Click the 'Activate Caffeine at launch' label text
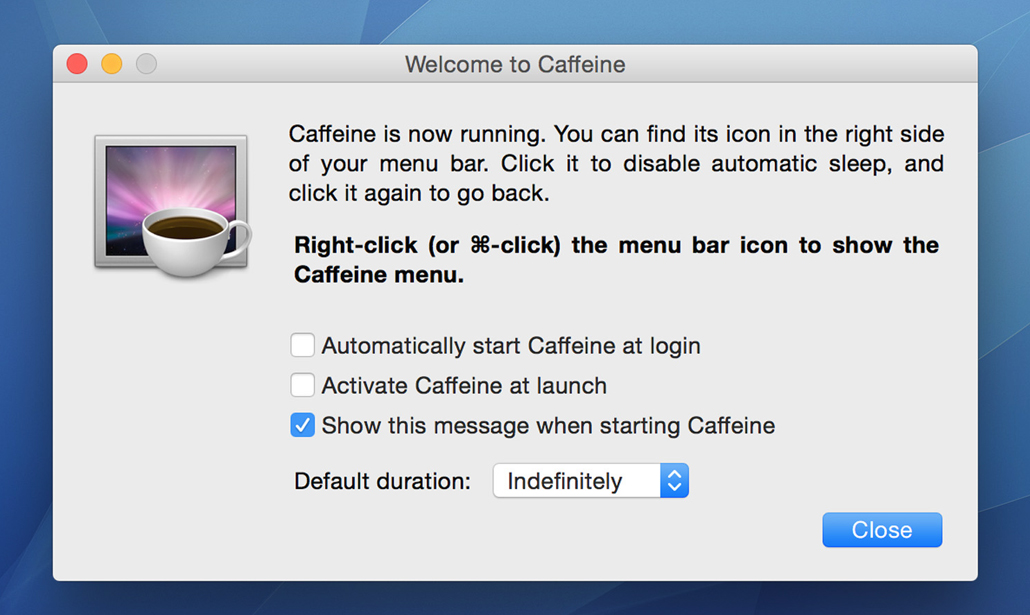Image resolution: width=1030 pixels, height=615 pixels. point(464,385)
